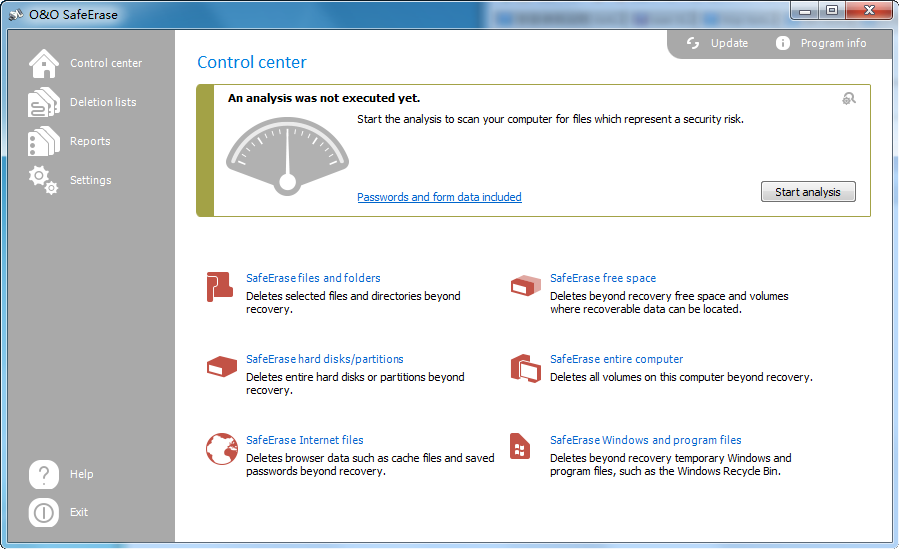Open SafeErase Windows and program files link
The height and width of the screenshot is (550, 900).
[646, 440]
